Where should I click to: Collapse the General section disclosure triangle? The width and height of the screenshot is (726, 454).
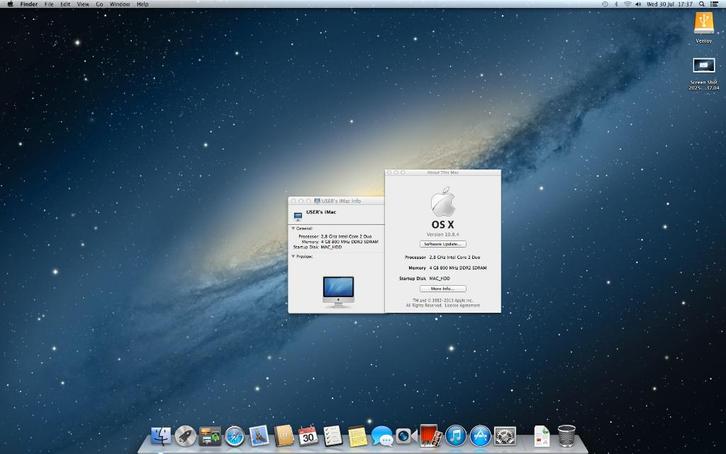[293, 228]
